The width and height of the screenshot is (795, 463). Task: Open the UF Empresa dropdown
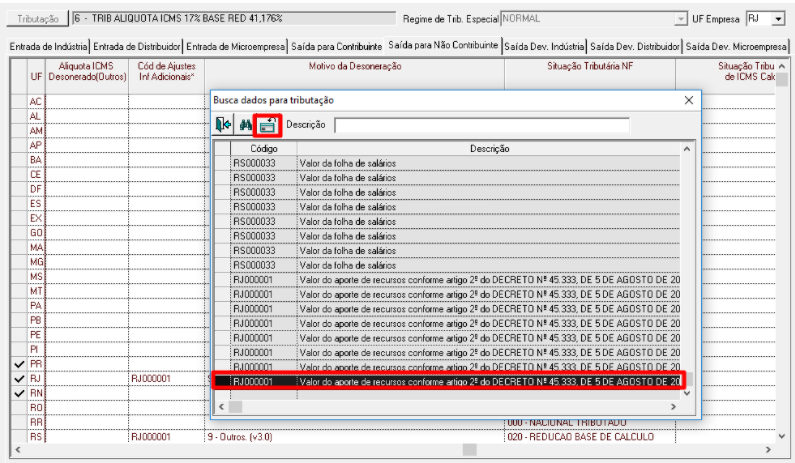(778, 19)
